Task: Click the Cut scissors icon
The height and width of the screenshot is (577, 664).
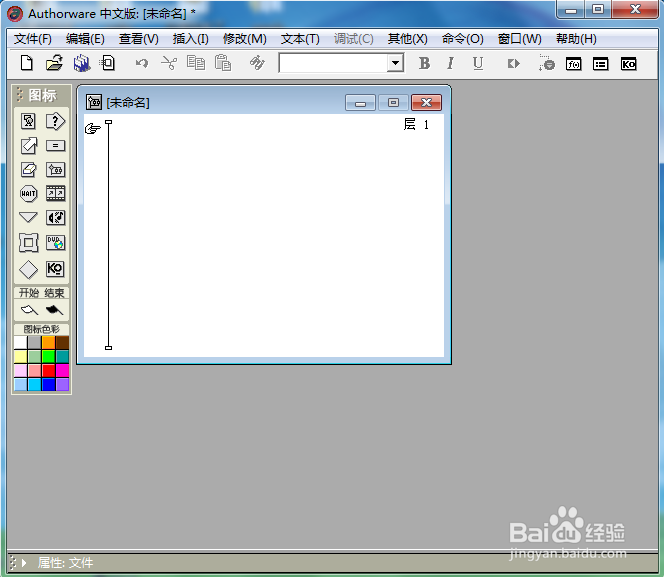Action: point(169,63)
